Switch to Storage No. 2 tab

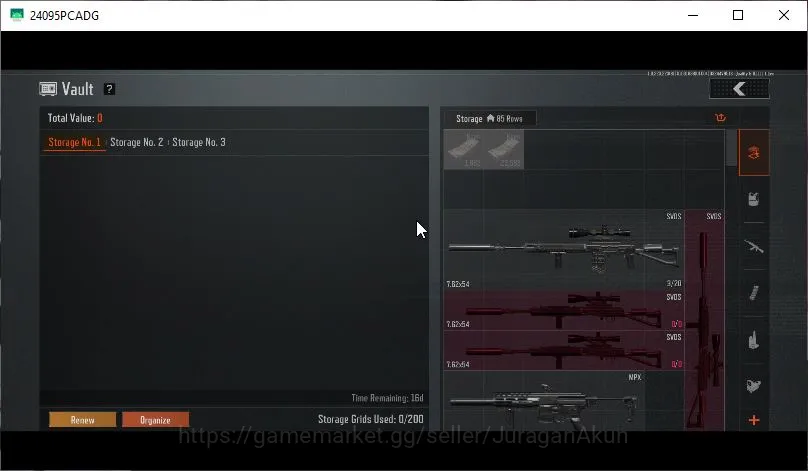pyautogui.click(x=137, y=142)
